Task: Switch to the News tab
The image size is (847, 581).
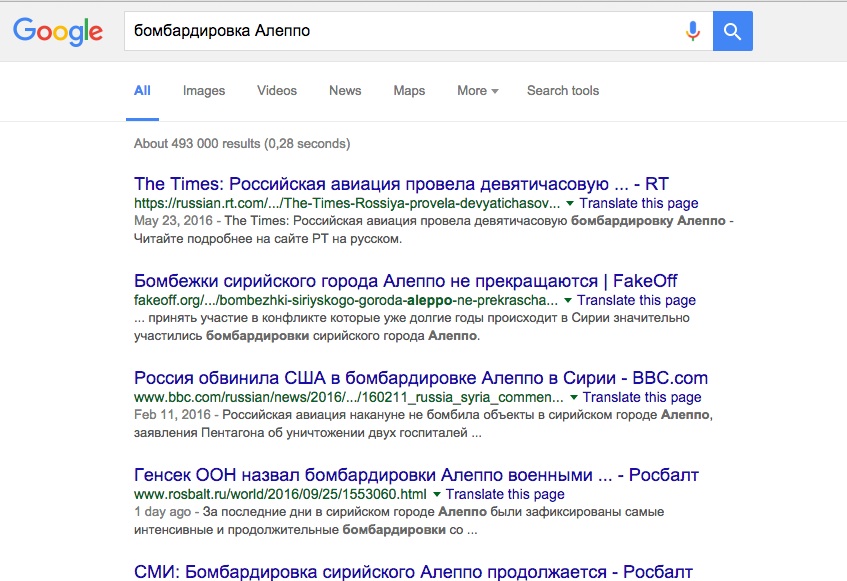Action: (x=344, y=90)
